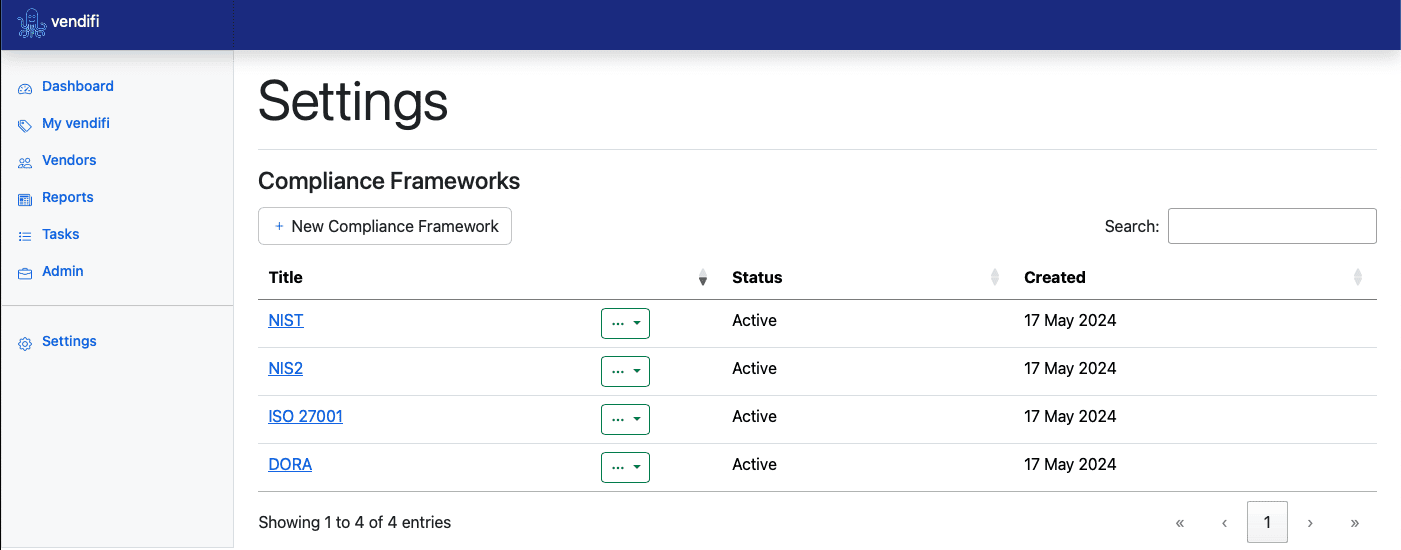
Task: Click the vendifi octopus logo icon
Action: pyautogui.click(x=32, y=23)
